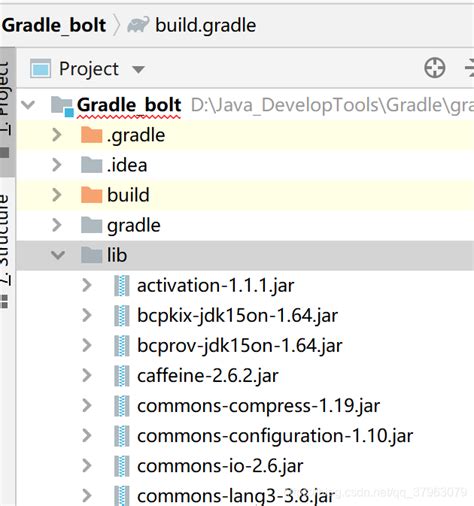The height and width of the screenshot is (506, 474).
Task: Expand the .idea folder
Action: pyautogui.click(x=57, y=165)
